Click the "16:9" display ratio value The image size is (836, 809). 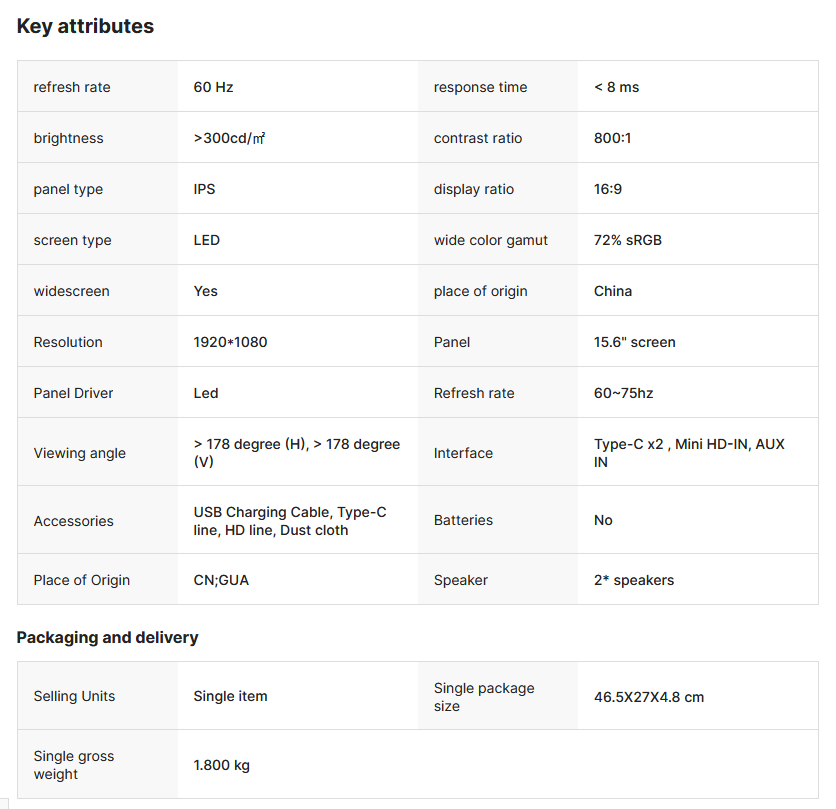(x=608, y=189)
